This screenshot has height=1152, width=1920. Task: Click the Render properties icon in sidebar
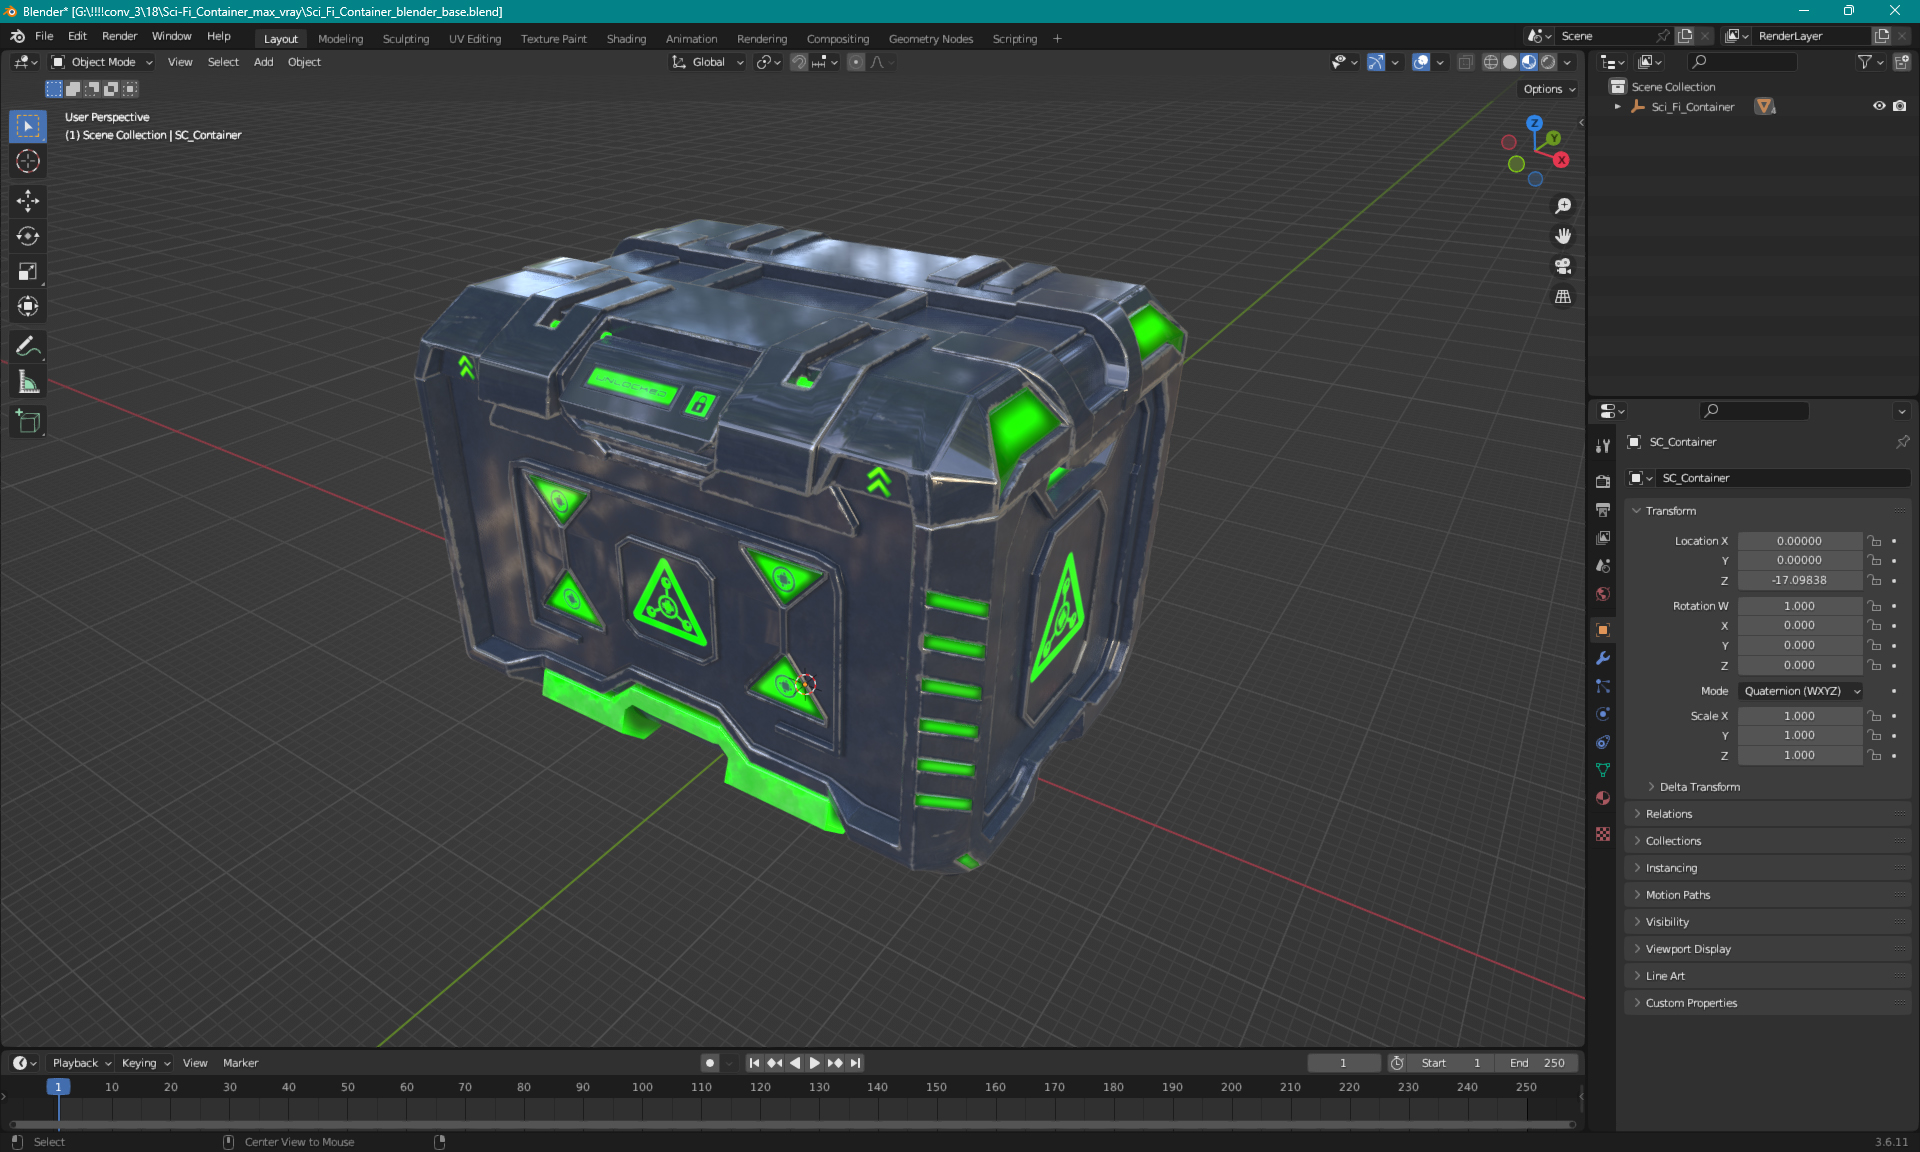point(1603,480)
